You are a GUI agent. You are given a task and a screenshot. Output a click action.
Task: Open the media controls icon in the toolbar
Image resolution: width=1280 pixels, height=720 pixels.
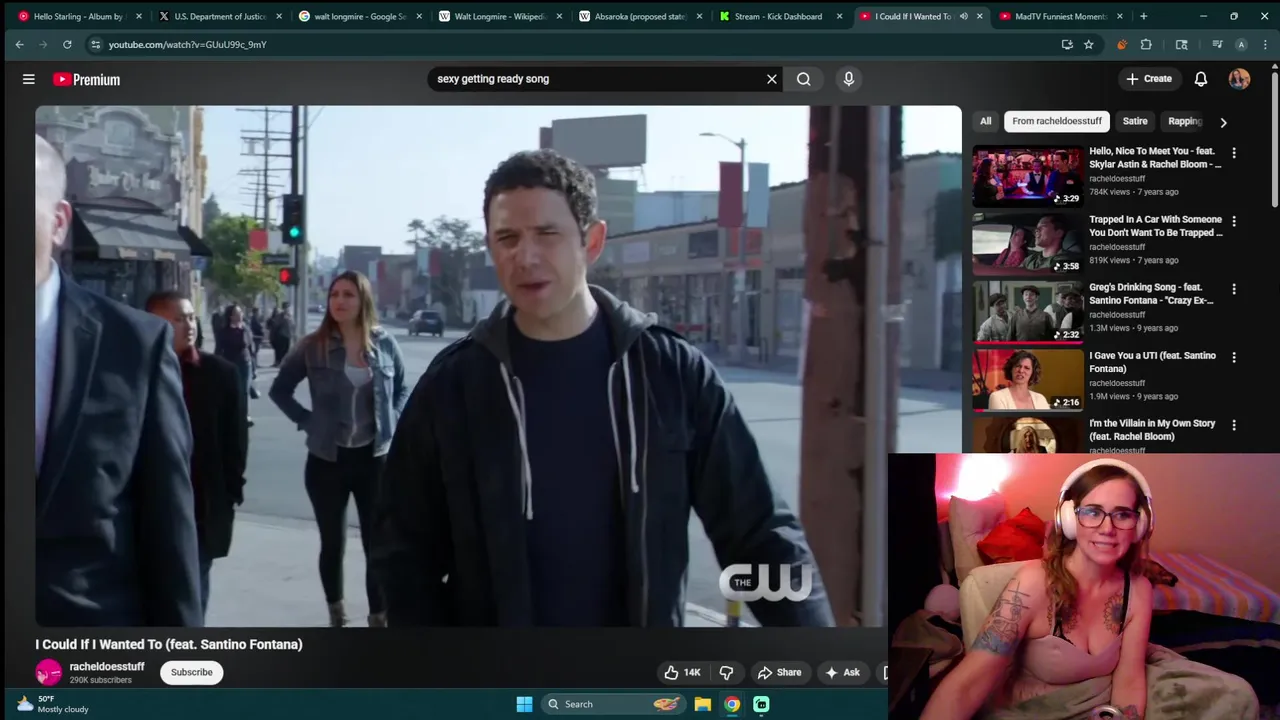1217,44
